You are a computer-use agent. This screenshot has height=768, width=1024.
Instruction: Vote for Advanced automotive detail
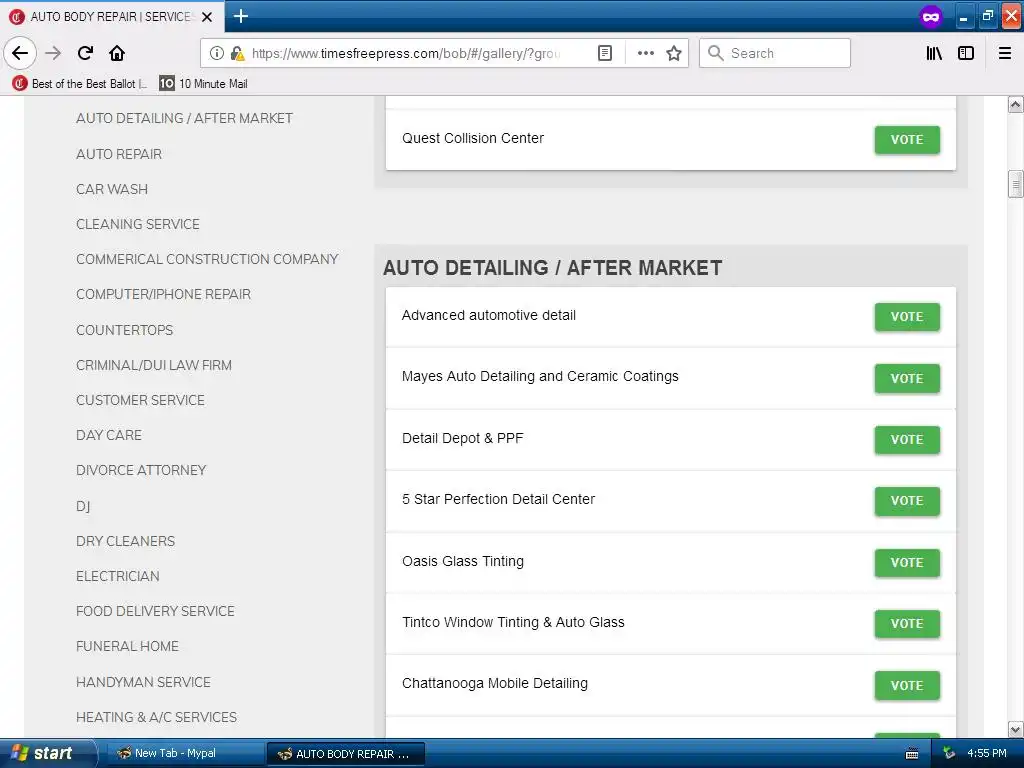906,317
